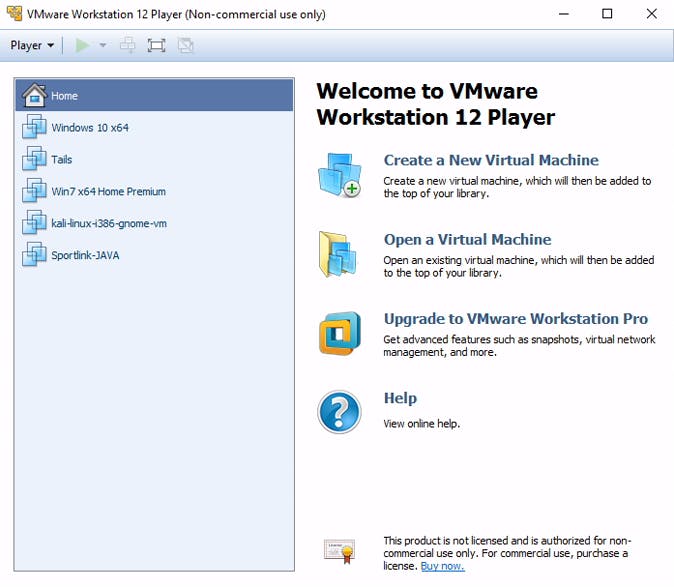The height and width of the screenshot is (587, 674).
Task: Minimize the VMware Player window
Action: (x=564, y=14)
